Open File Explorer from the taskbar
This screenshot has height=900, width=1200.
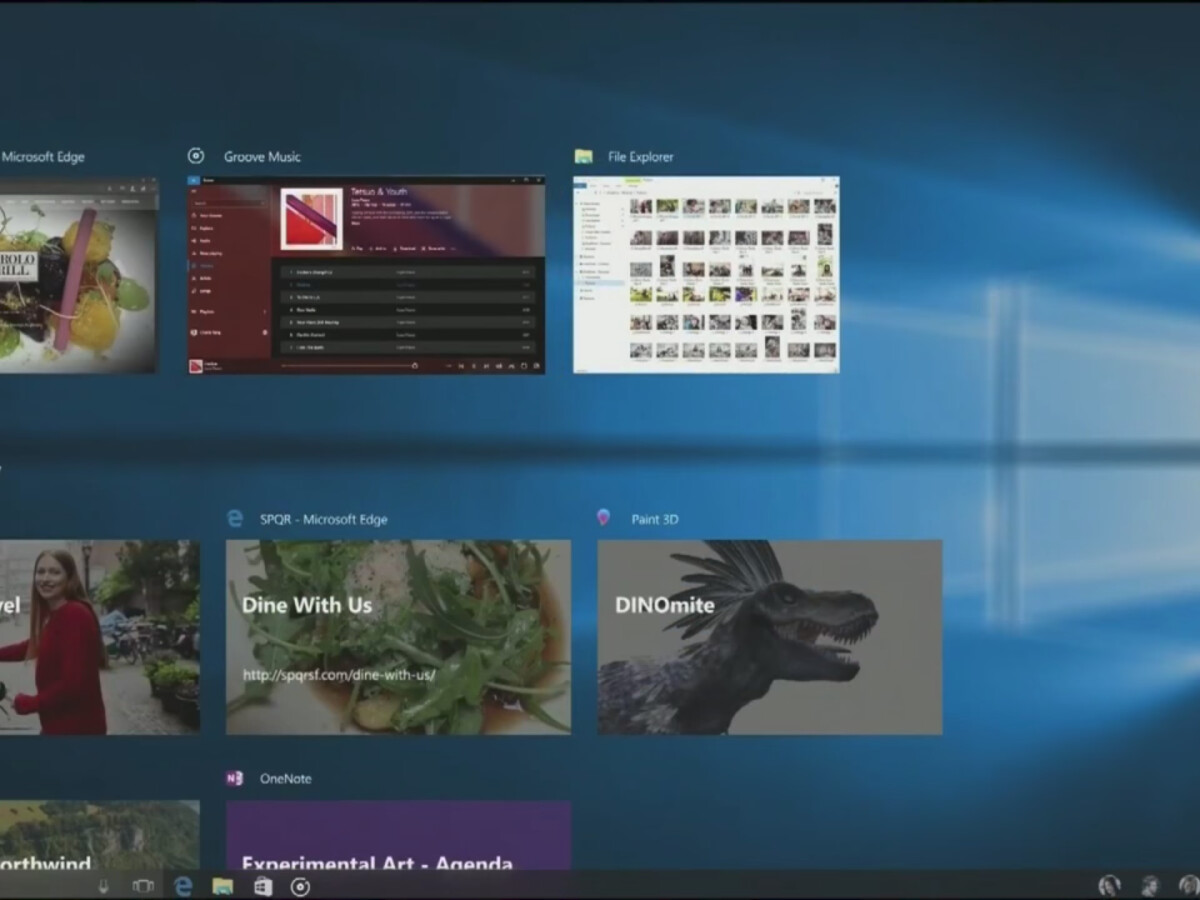pos(222,886)
